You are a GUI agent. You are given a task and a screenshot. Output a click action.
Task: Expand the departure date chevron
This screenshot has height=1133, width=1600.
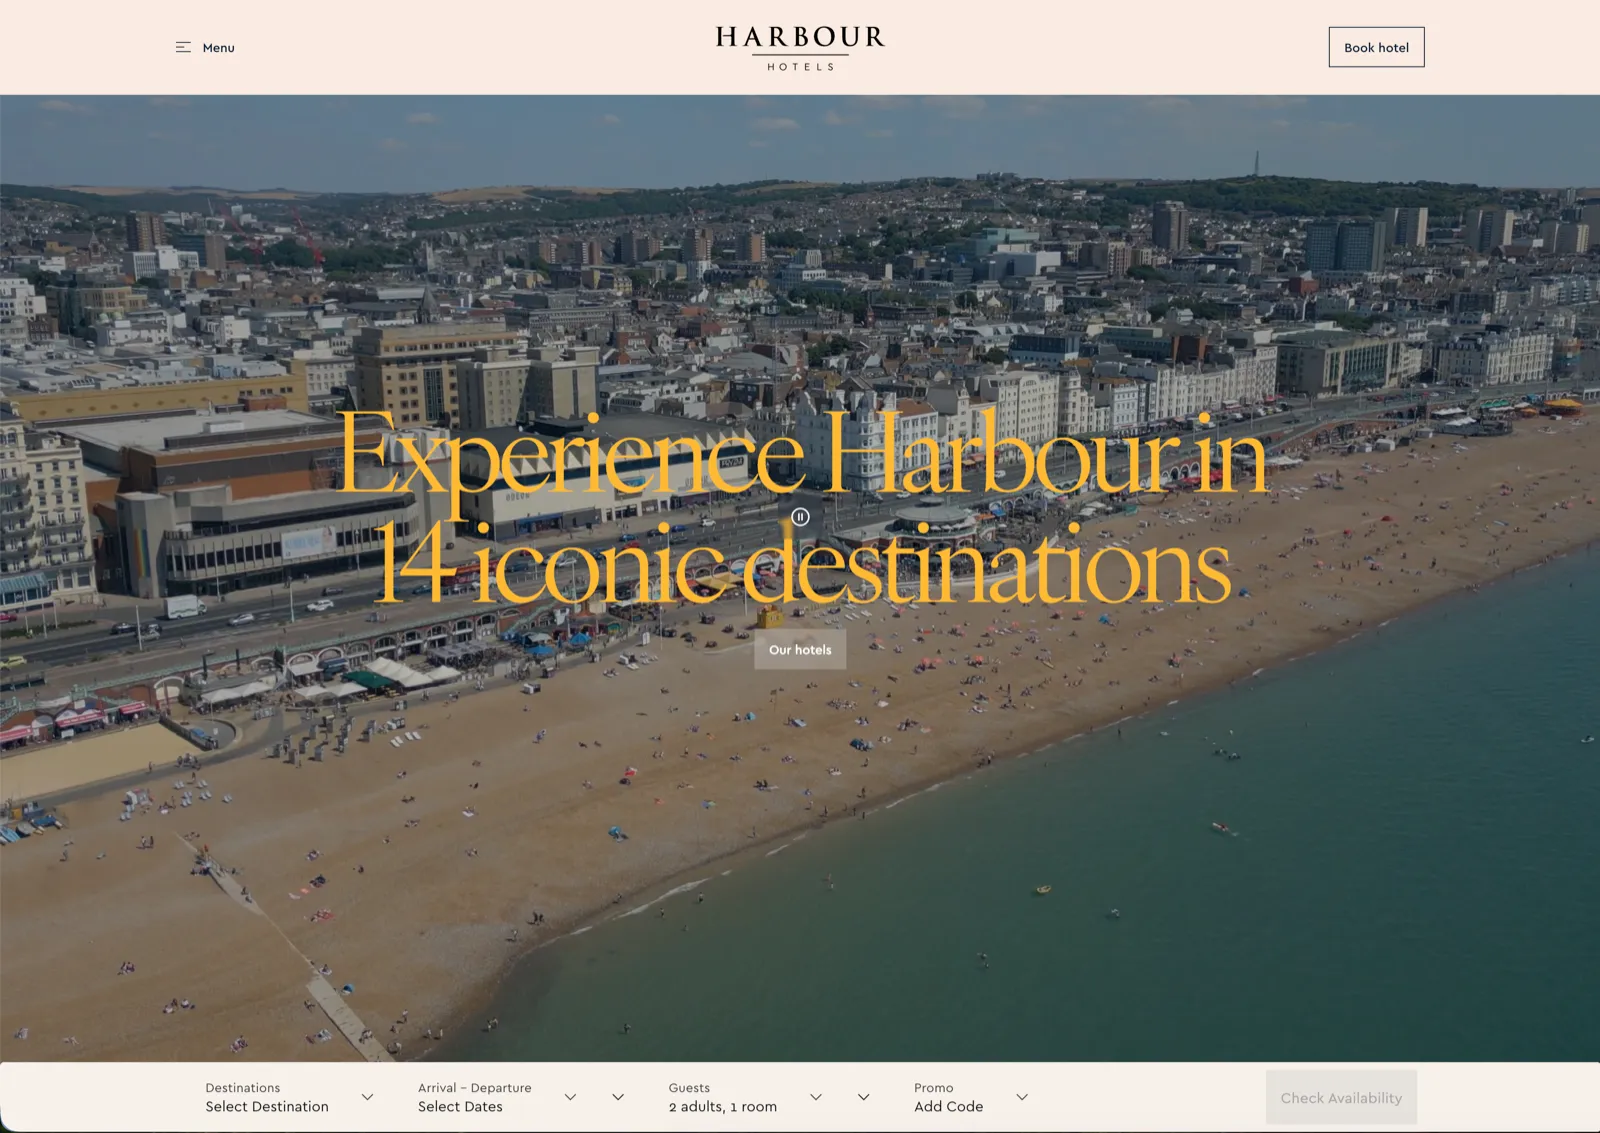click(617, 1096)
